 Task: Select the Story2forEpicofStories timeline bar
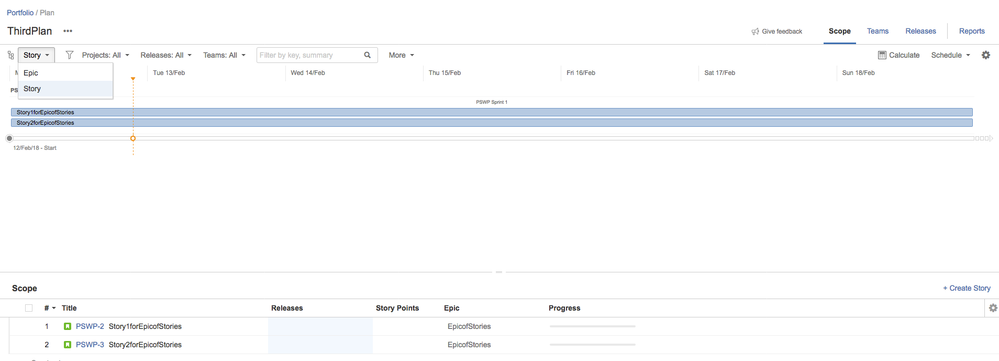point(492,122)
